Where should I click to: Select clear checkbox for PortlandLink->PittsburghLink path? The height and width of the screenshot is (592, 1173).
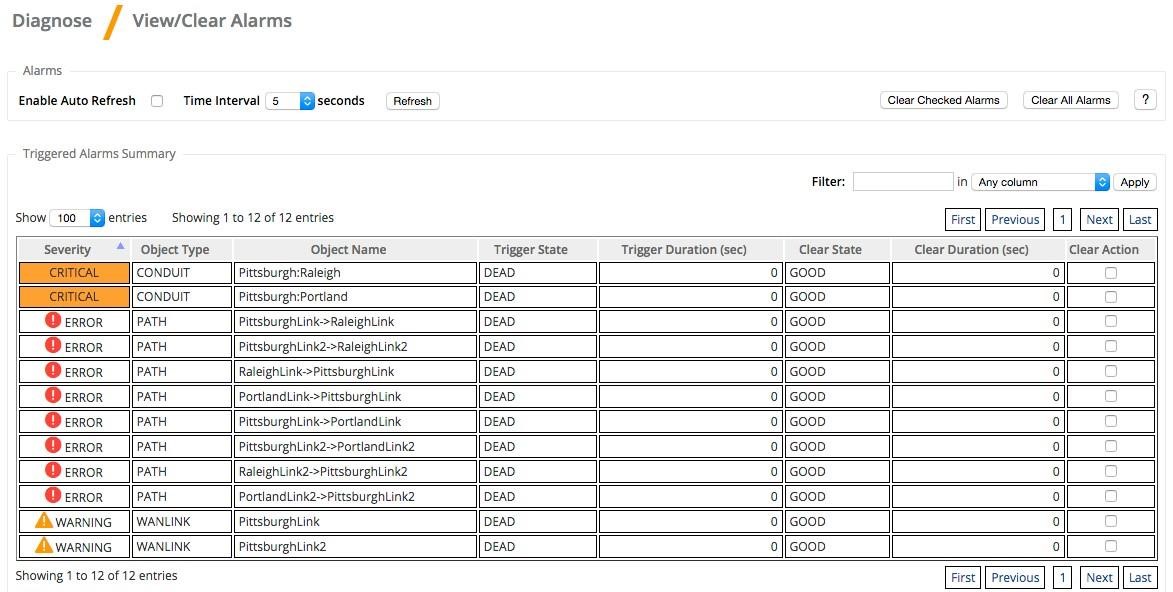(x=1111, y=396)
